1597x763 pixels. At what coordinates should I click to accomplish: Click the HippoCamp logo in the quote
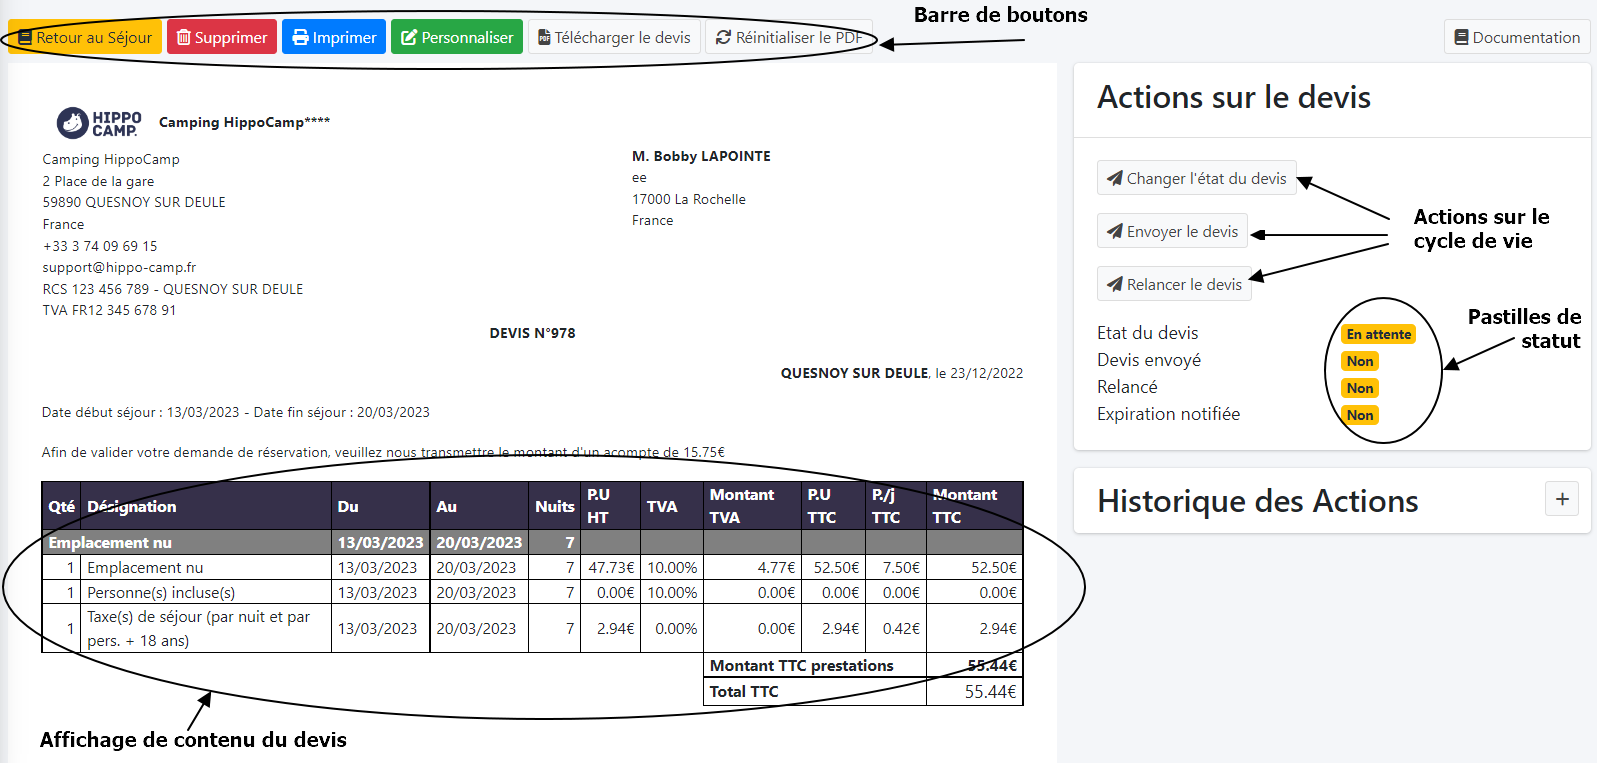click(99, 123)
